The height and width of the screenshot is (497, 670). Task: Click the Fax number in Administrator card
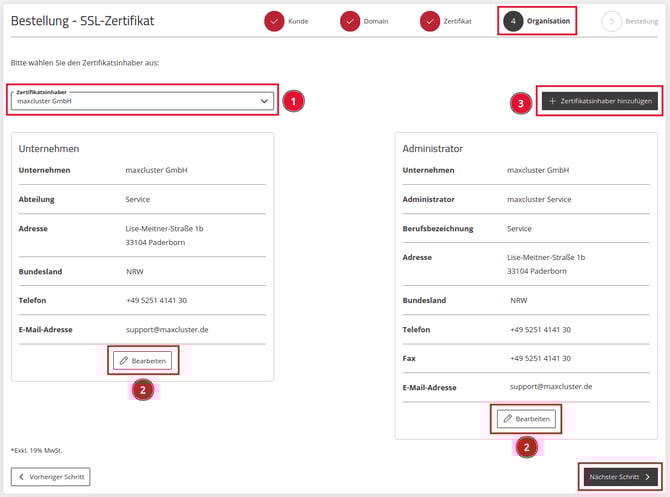point(540,358)
